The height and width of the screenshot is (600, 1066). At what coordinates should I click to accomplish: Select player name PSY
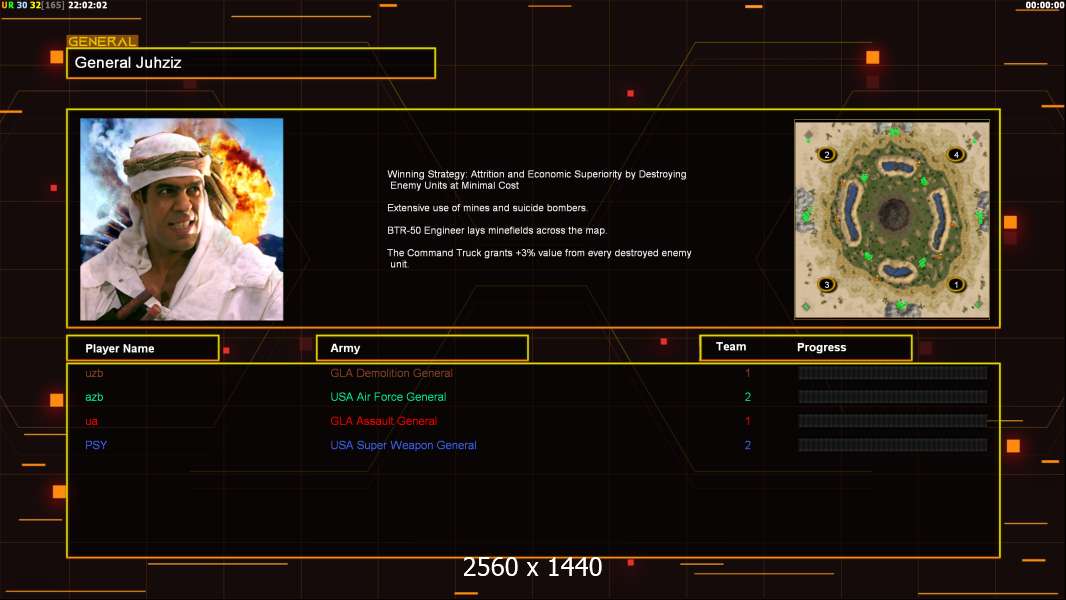(x=96, y=445)
